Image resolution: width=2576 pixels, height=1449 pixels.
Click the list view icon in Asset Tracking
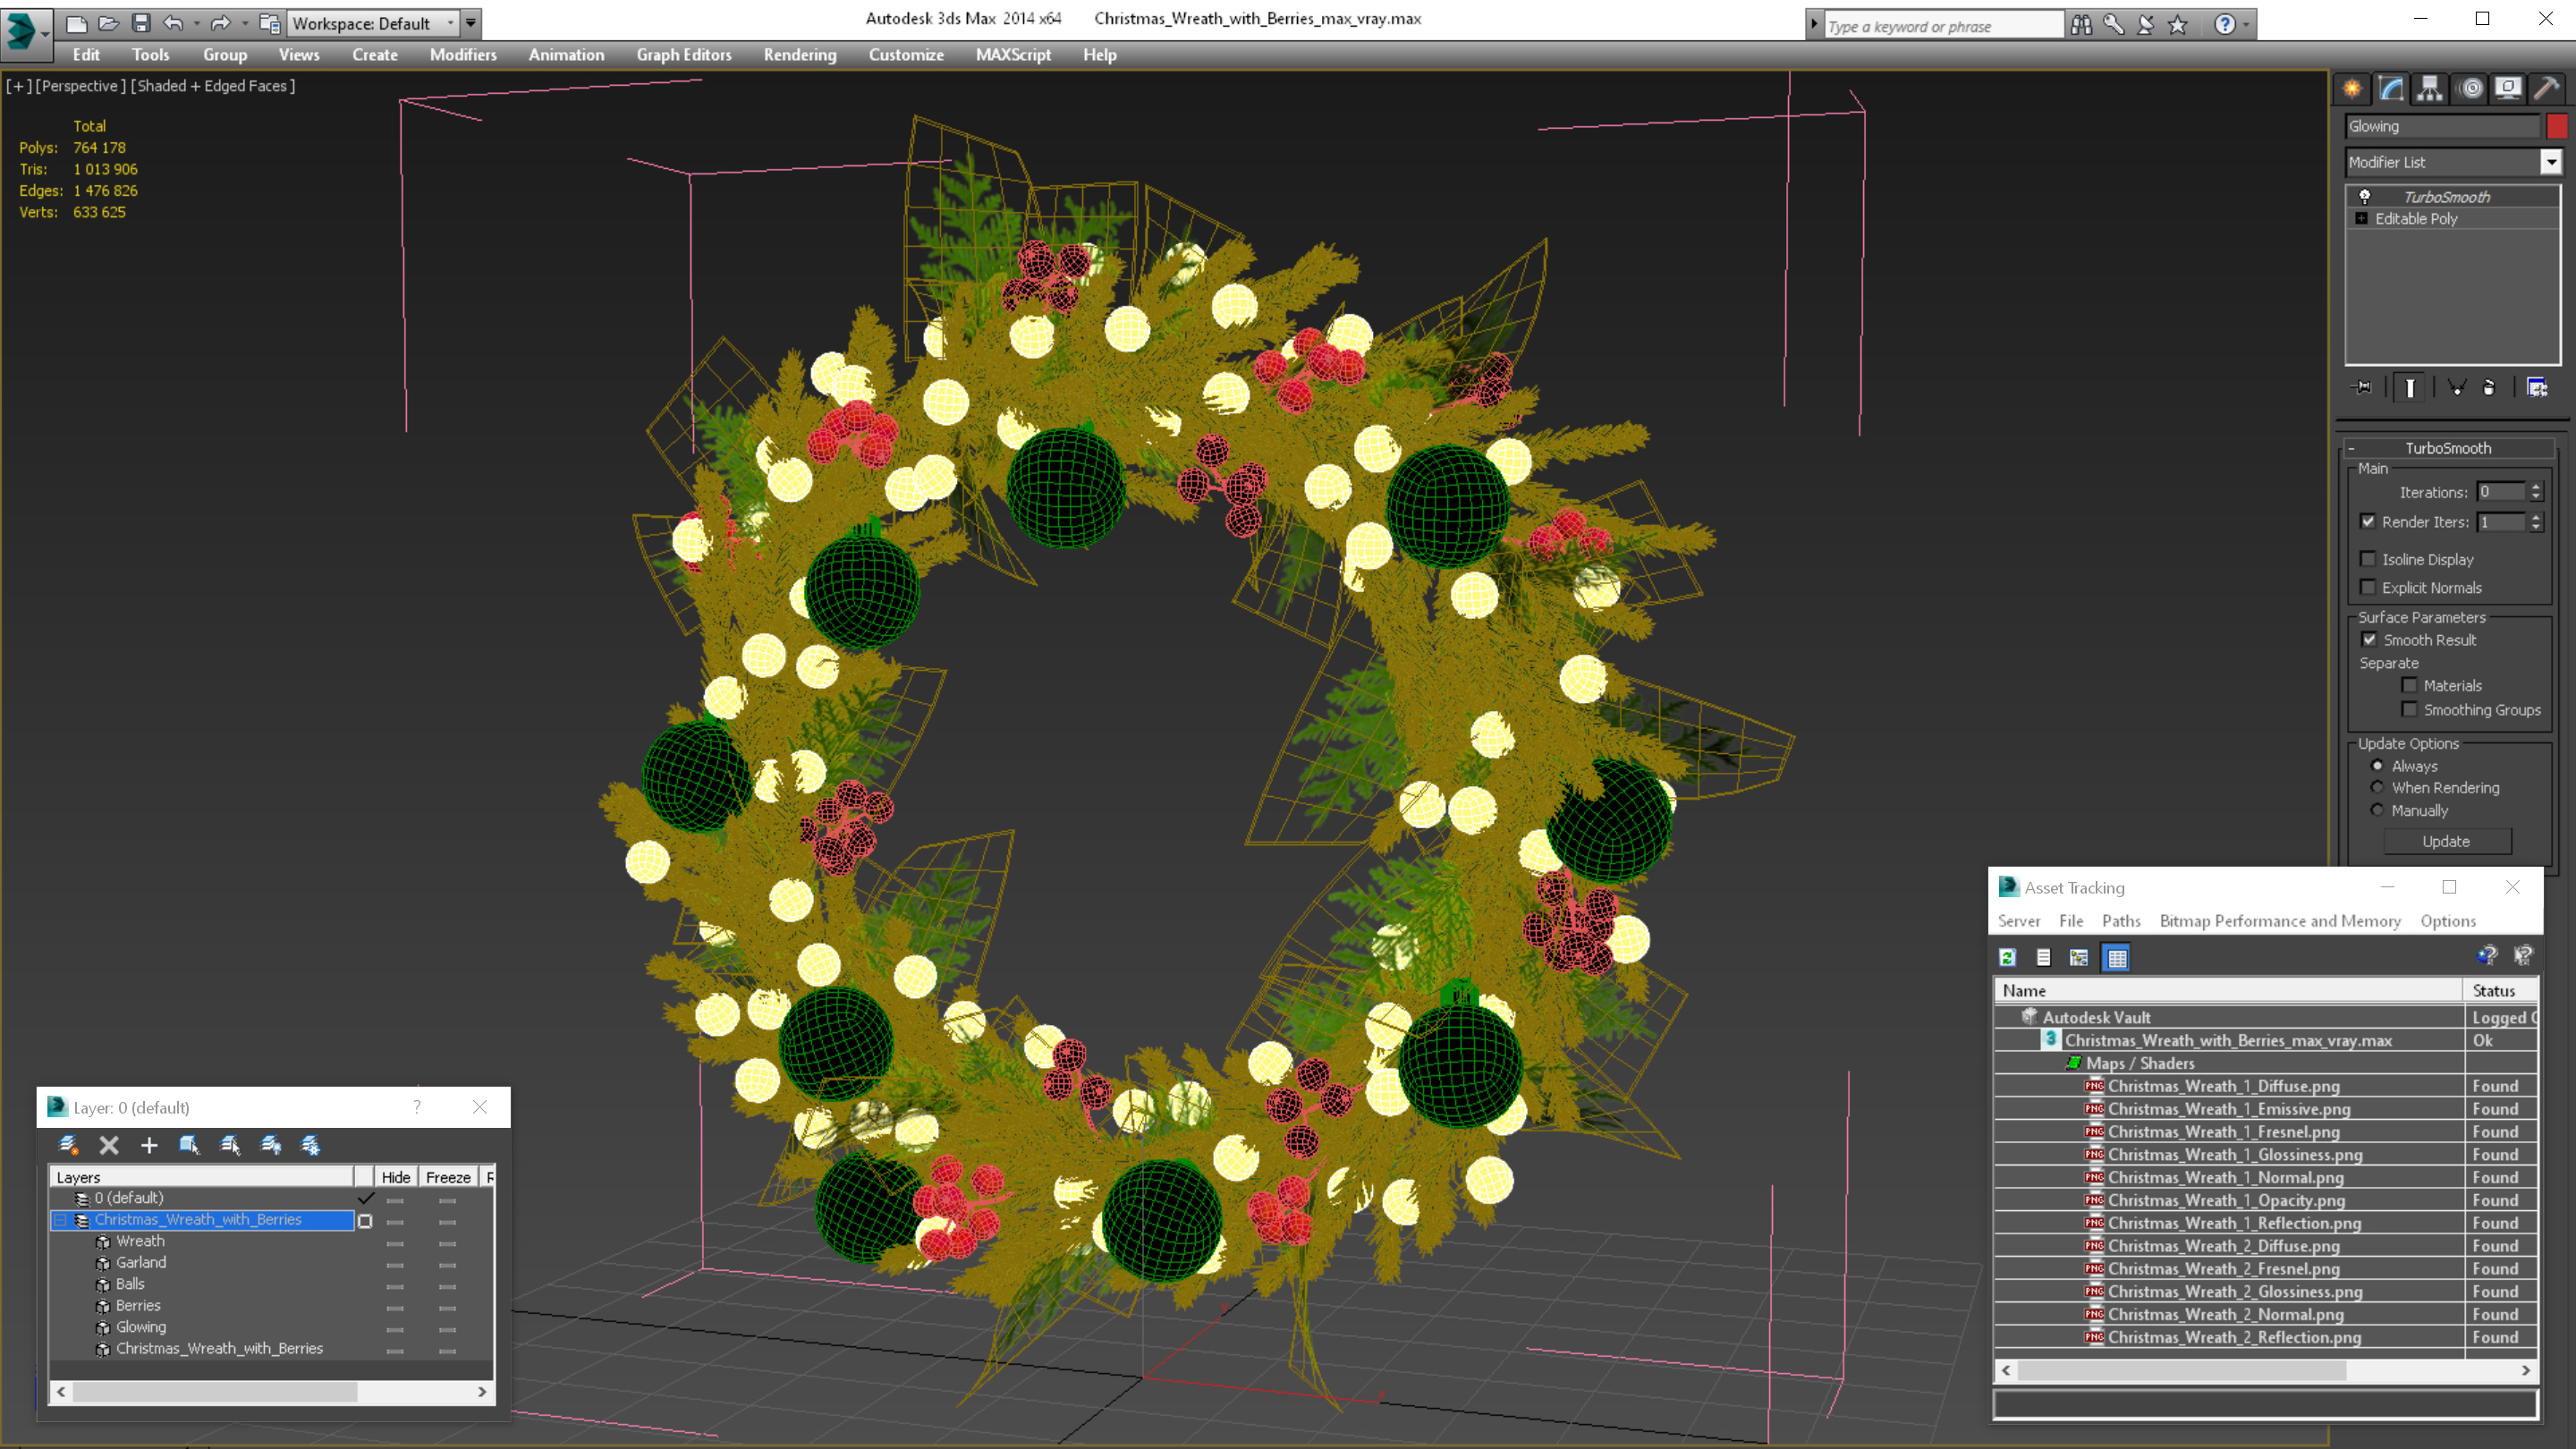pos(2043,957)
